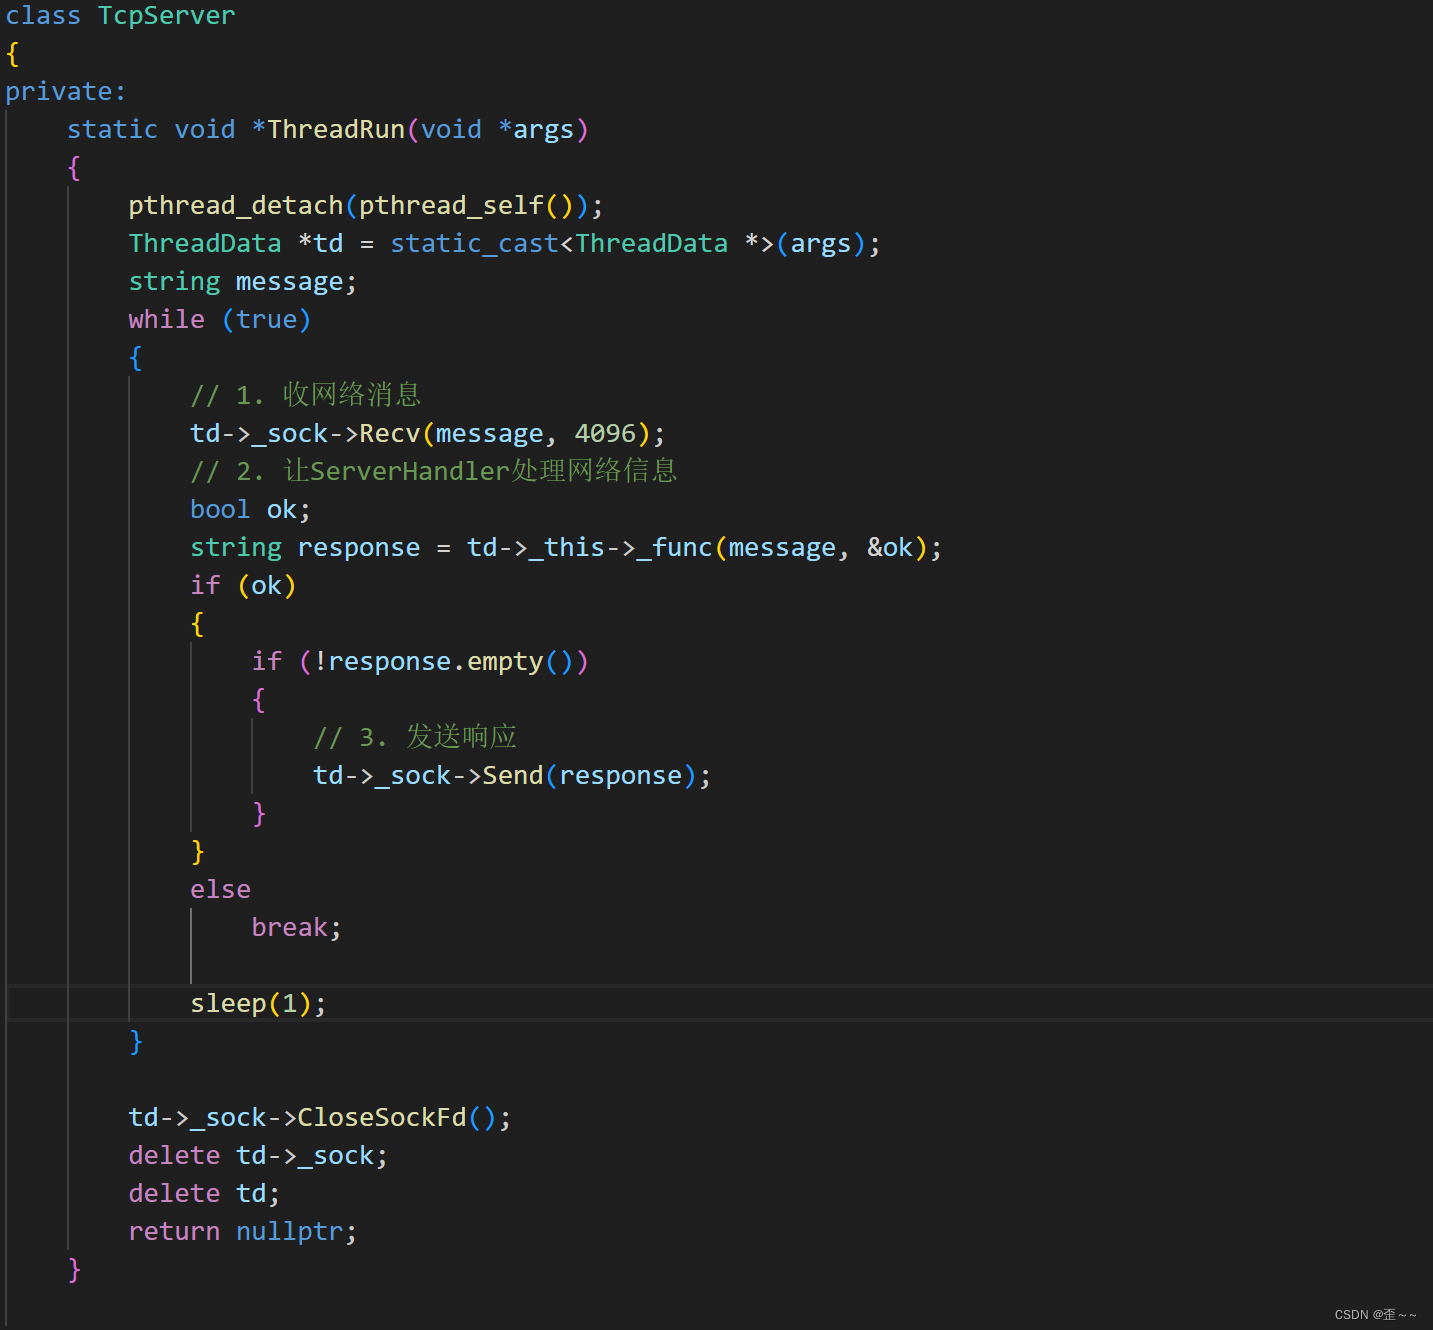The height and width of the screenshot is (1330, 1433).
Task: Click the pthread_self call
Action: (x=451, y=206)
